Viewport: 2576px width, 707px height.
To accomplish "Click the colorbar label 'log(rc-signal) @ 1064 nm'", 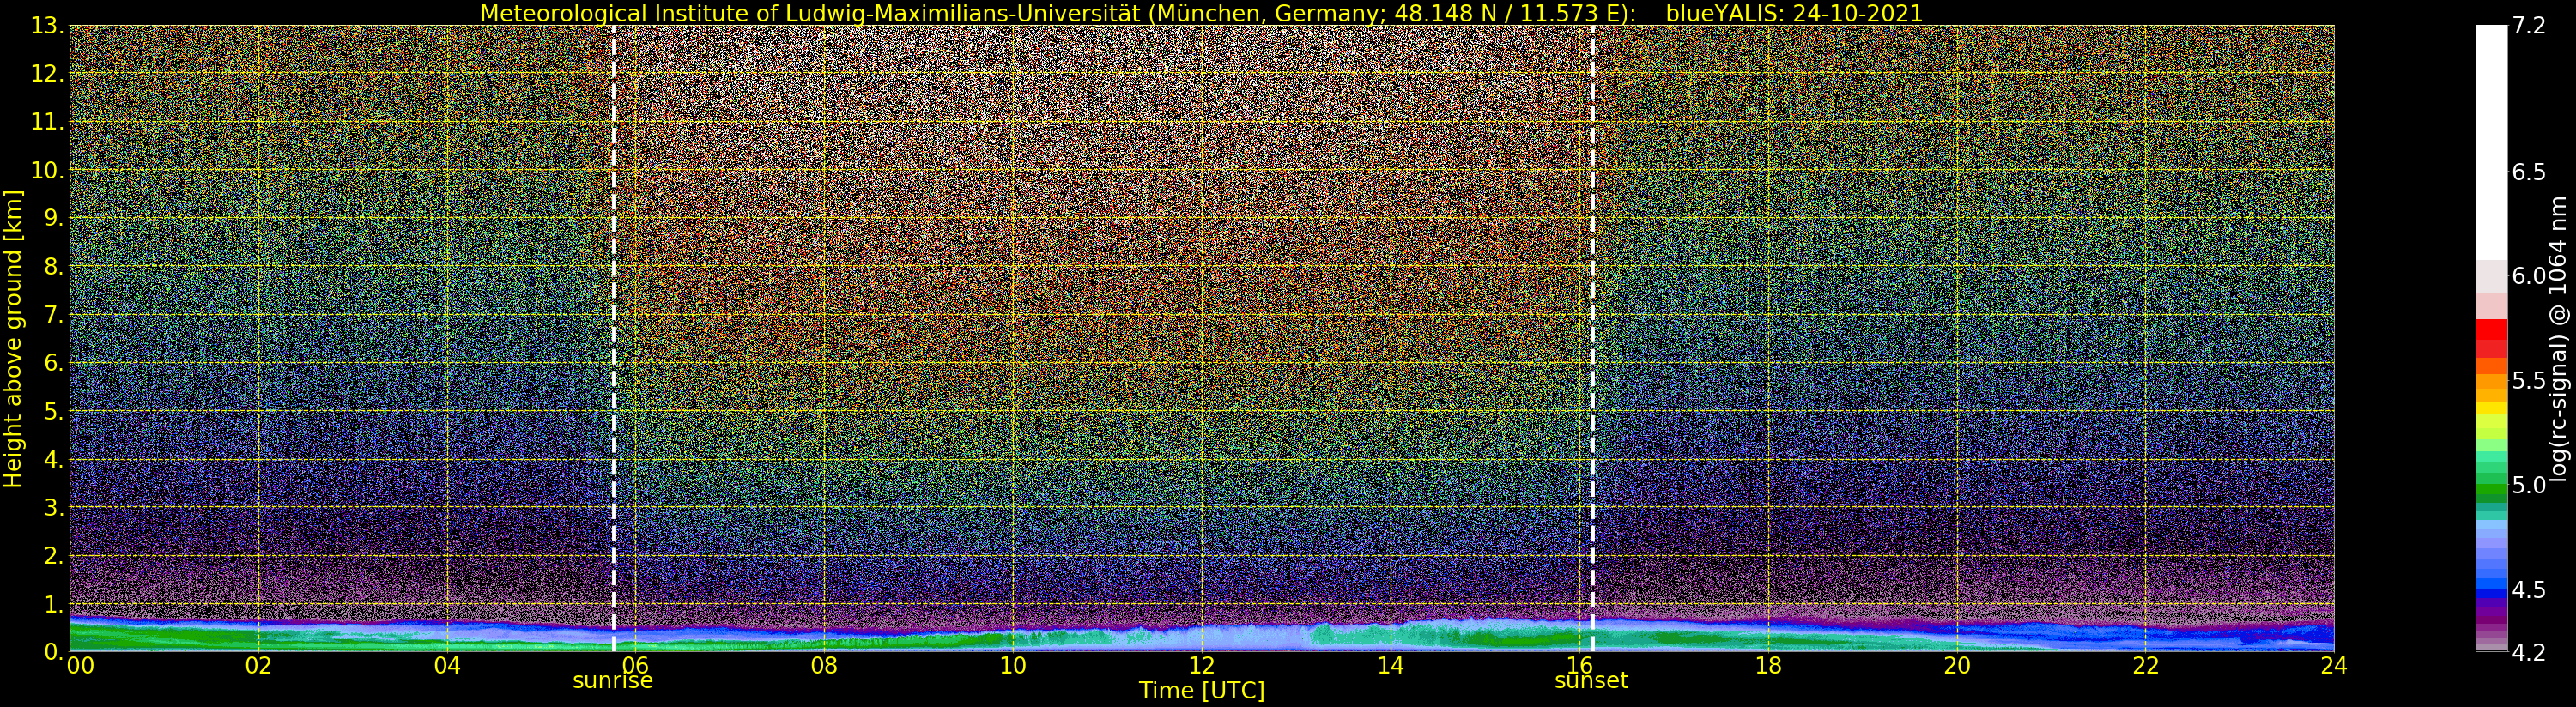I will [x=2559, y=338].
